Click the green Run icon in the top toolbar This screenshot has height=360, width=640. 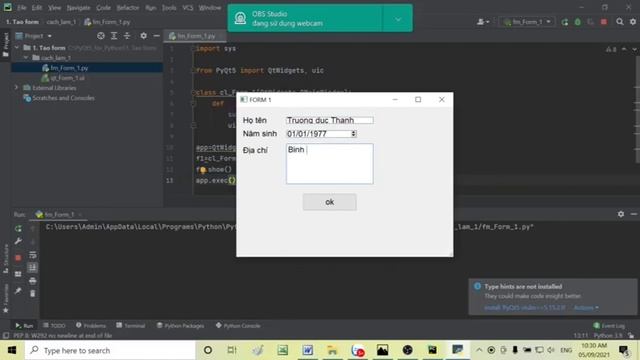[x=565, y=22]
